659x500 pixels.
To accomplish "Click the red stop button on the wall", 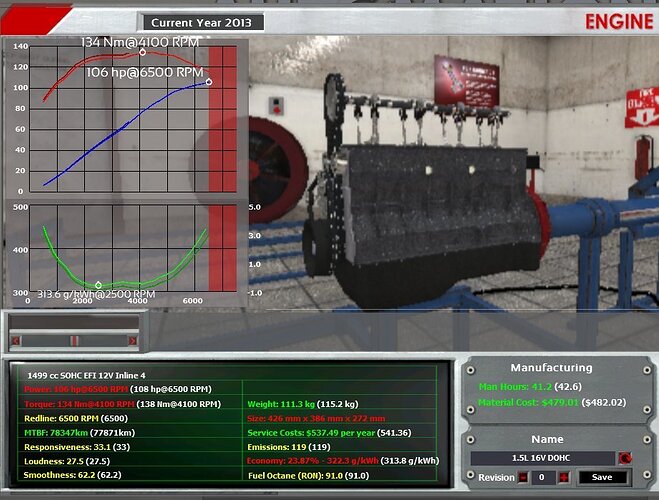I will (x=276, y=110).
